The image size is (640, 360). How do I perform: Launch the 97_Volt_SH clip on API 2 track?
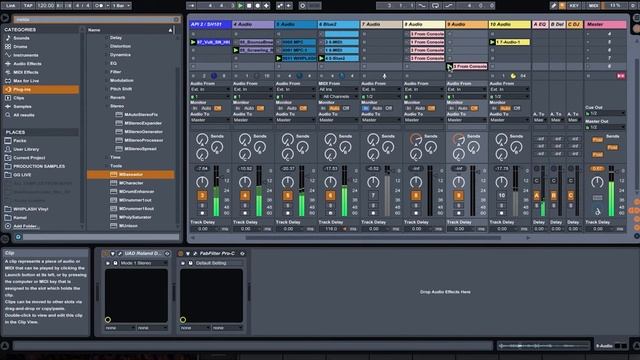click(x=193, y=42)
